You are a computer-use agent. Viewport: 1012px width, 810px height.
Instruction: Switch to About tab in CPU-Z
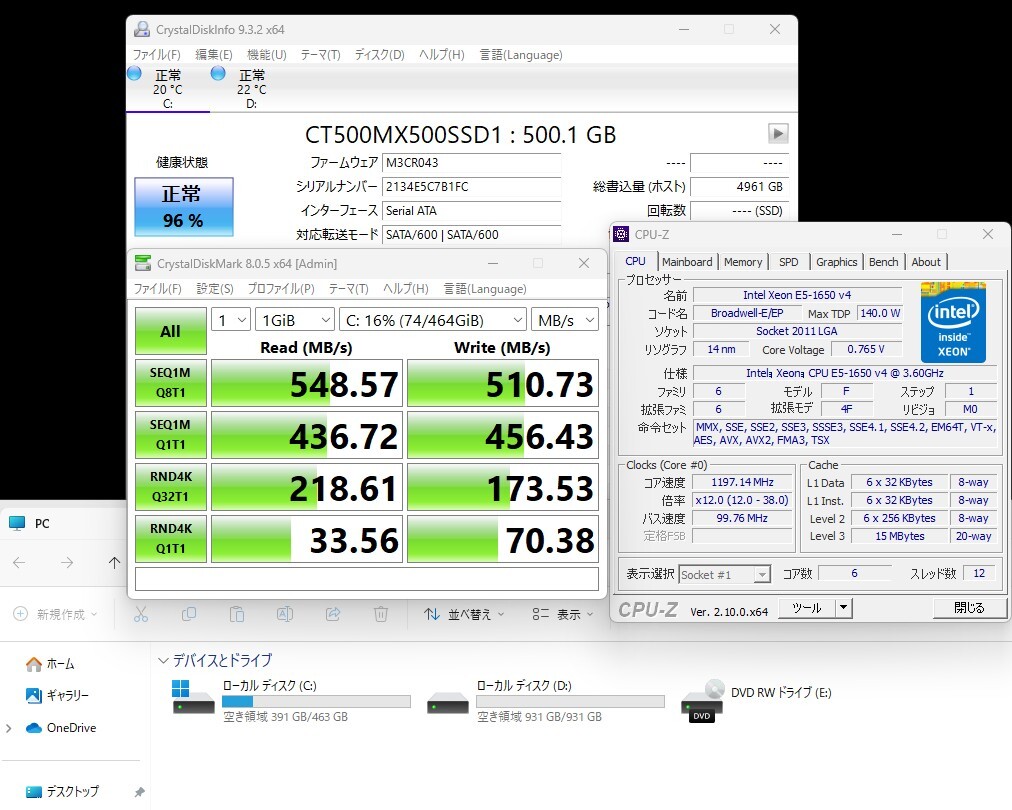[926, 261]
